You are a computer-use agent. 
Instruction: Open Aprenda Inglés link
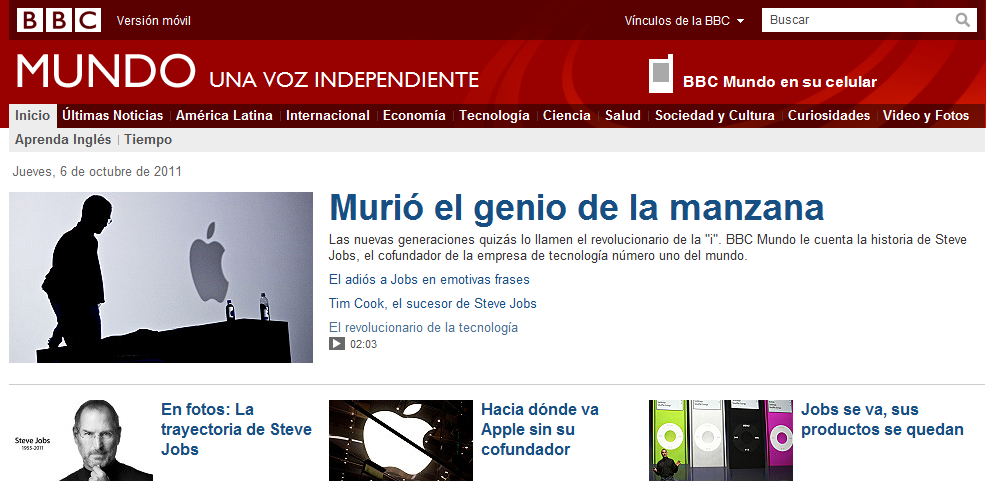tap(63, 140)
